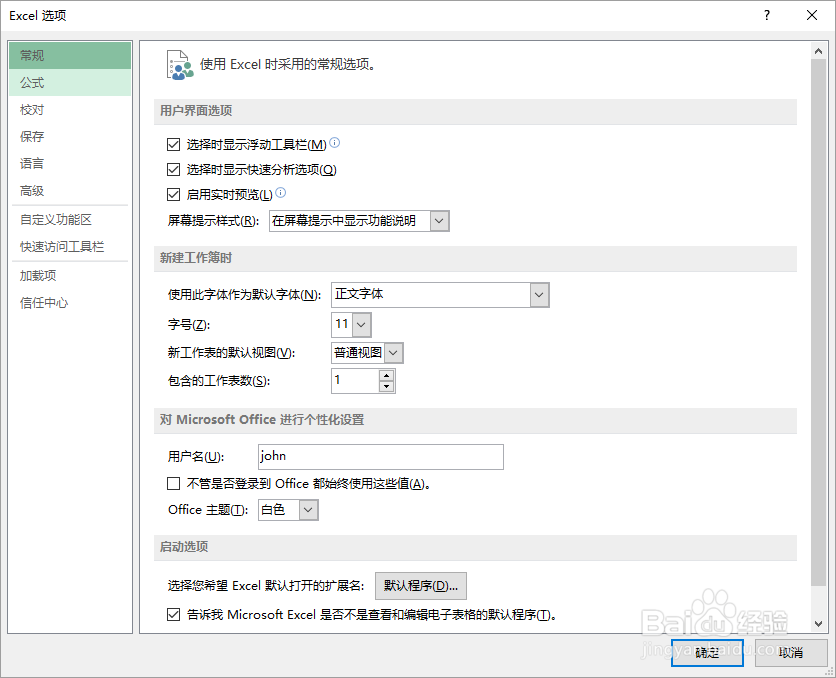Disable 选择时显示快速分析选项
Screen dimensions: 836x678
(x=173, y=169)
